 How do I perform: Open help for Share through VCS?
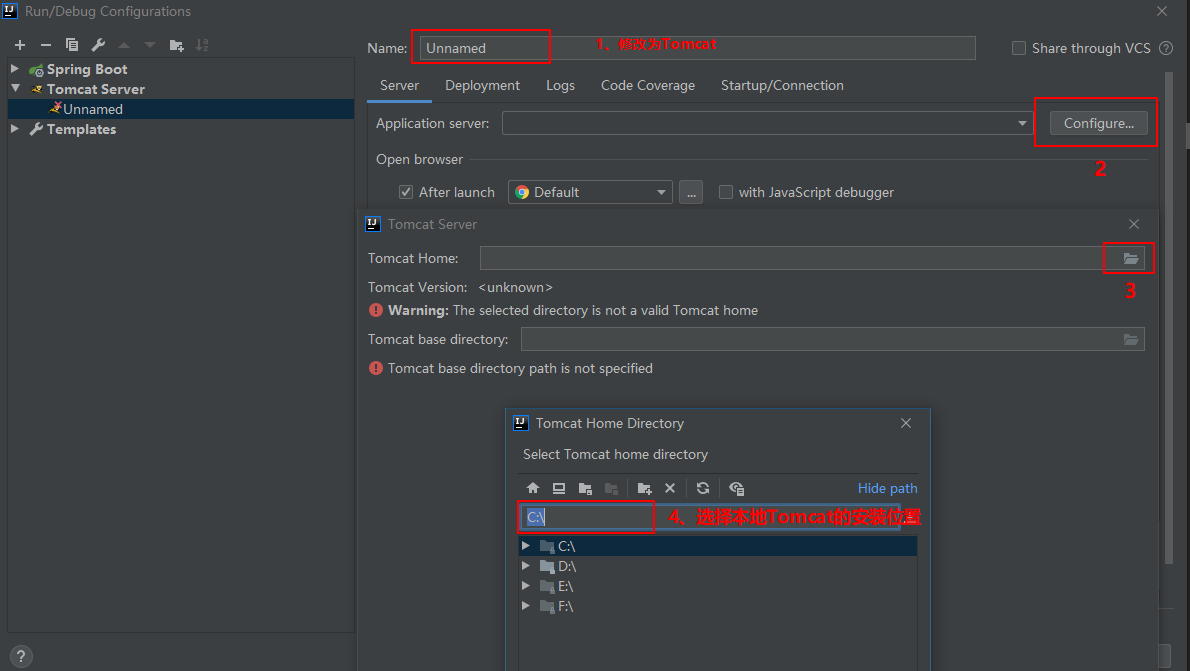pos(1166,48)
